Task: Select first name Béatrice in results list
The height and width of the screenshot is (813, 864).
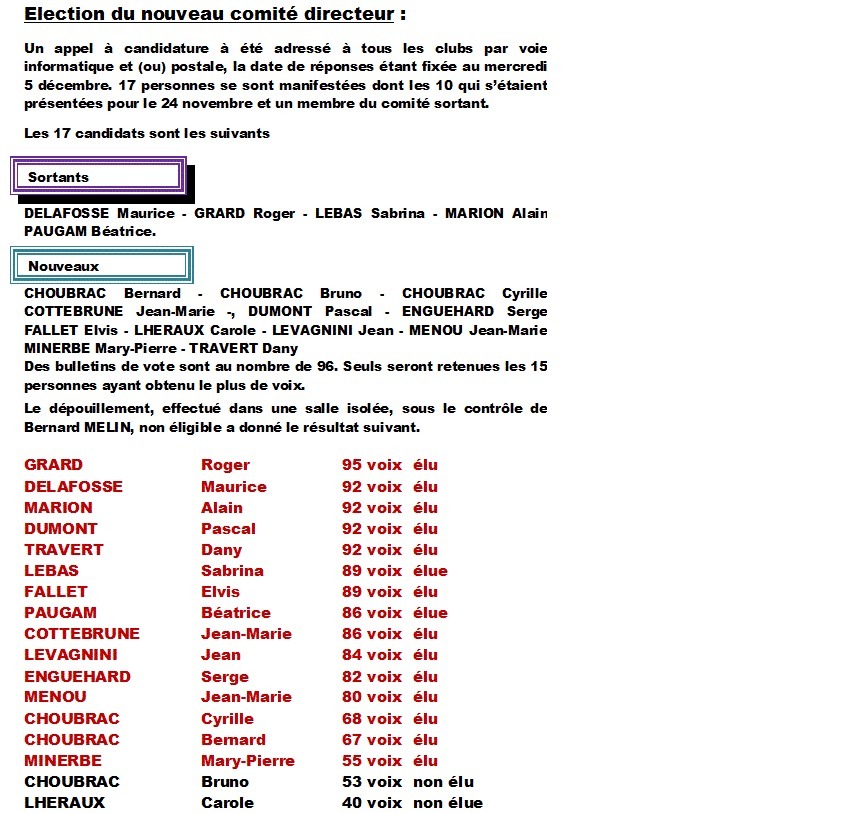Action: [236, 613]
